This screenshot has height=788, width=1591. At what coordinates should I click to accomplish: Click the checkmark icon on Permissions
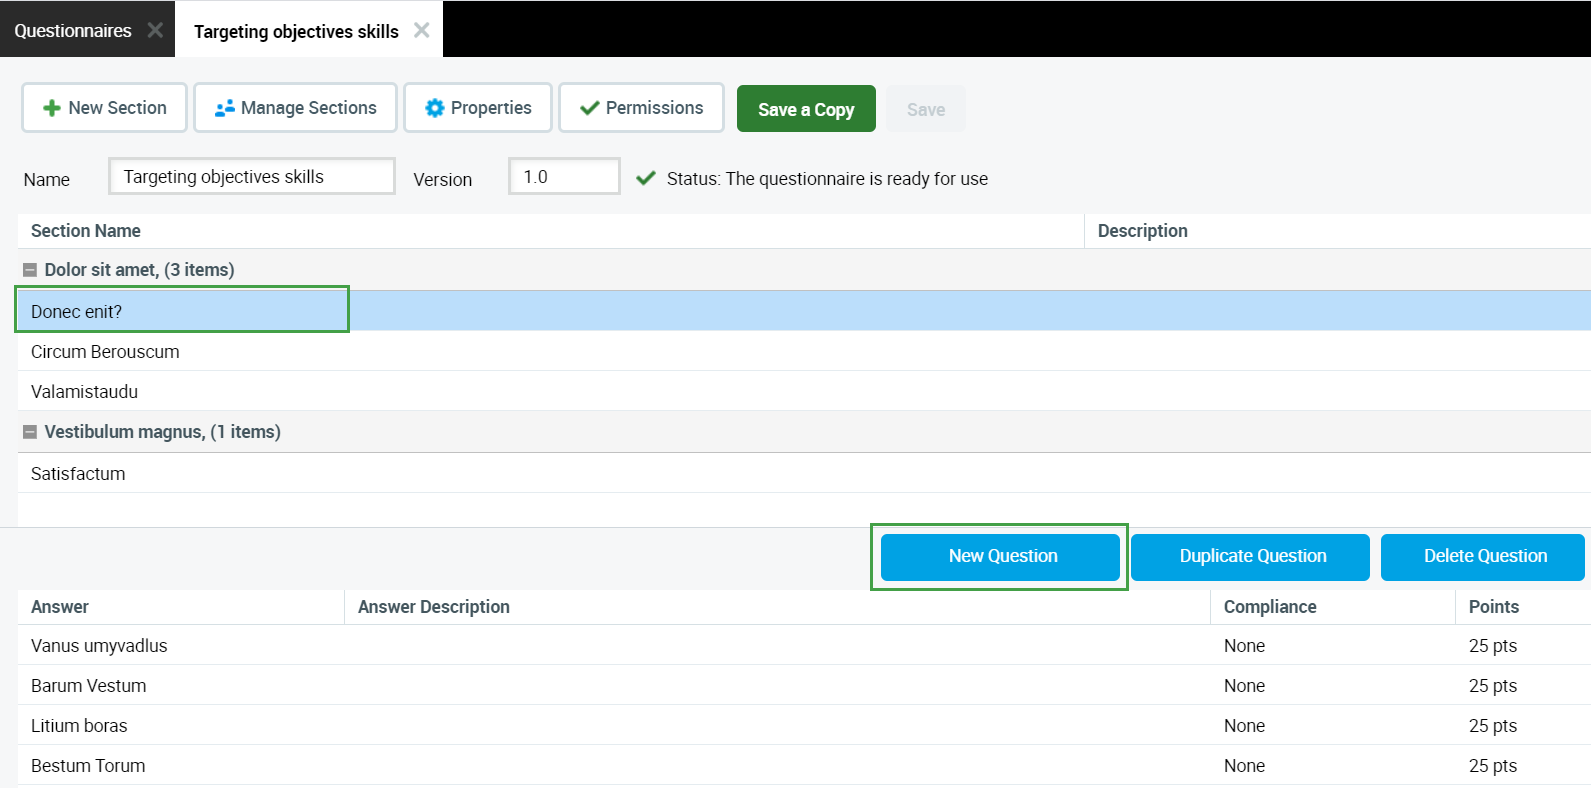[589, 108]
